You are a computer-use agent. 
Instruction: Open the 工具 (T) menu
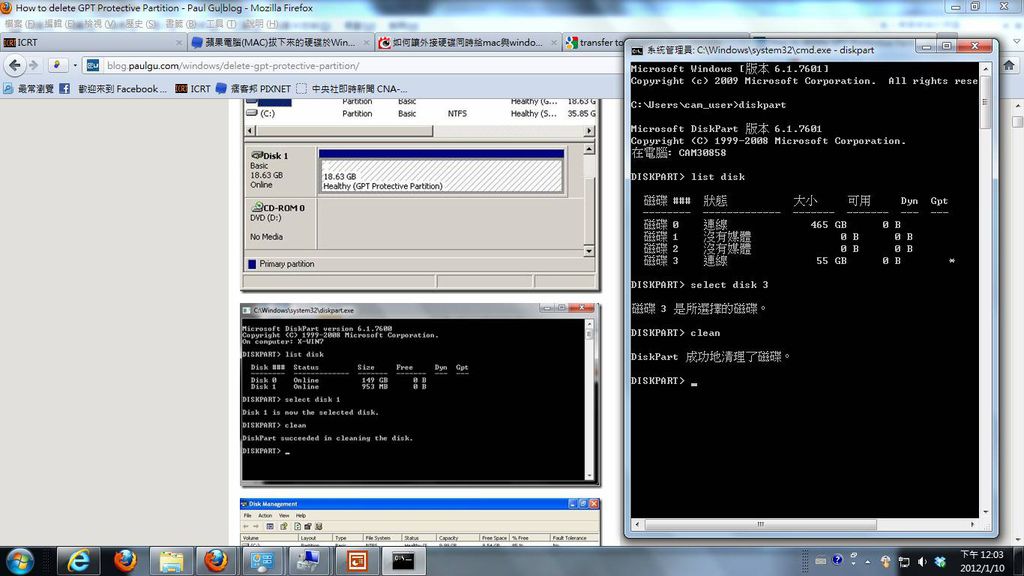click(x=223, y=24)
